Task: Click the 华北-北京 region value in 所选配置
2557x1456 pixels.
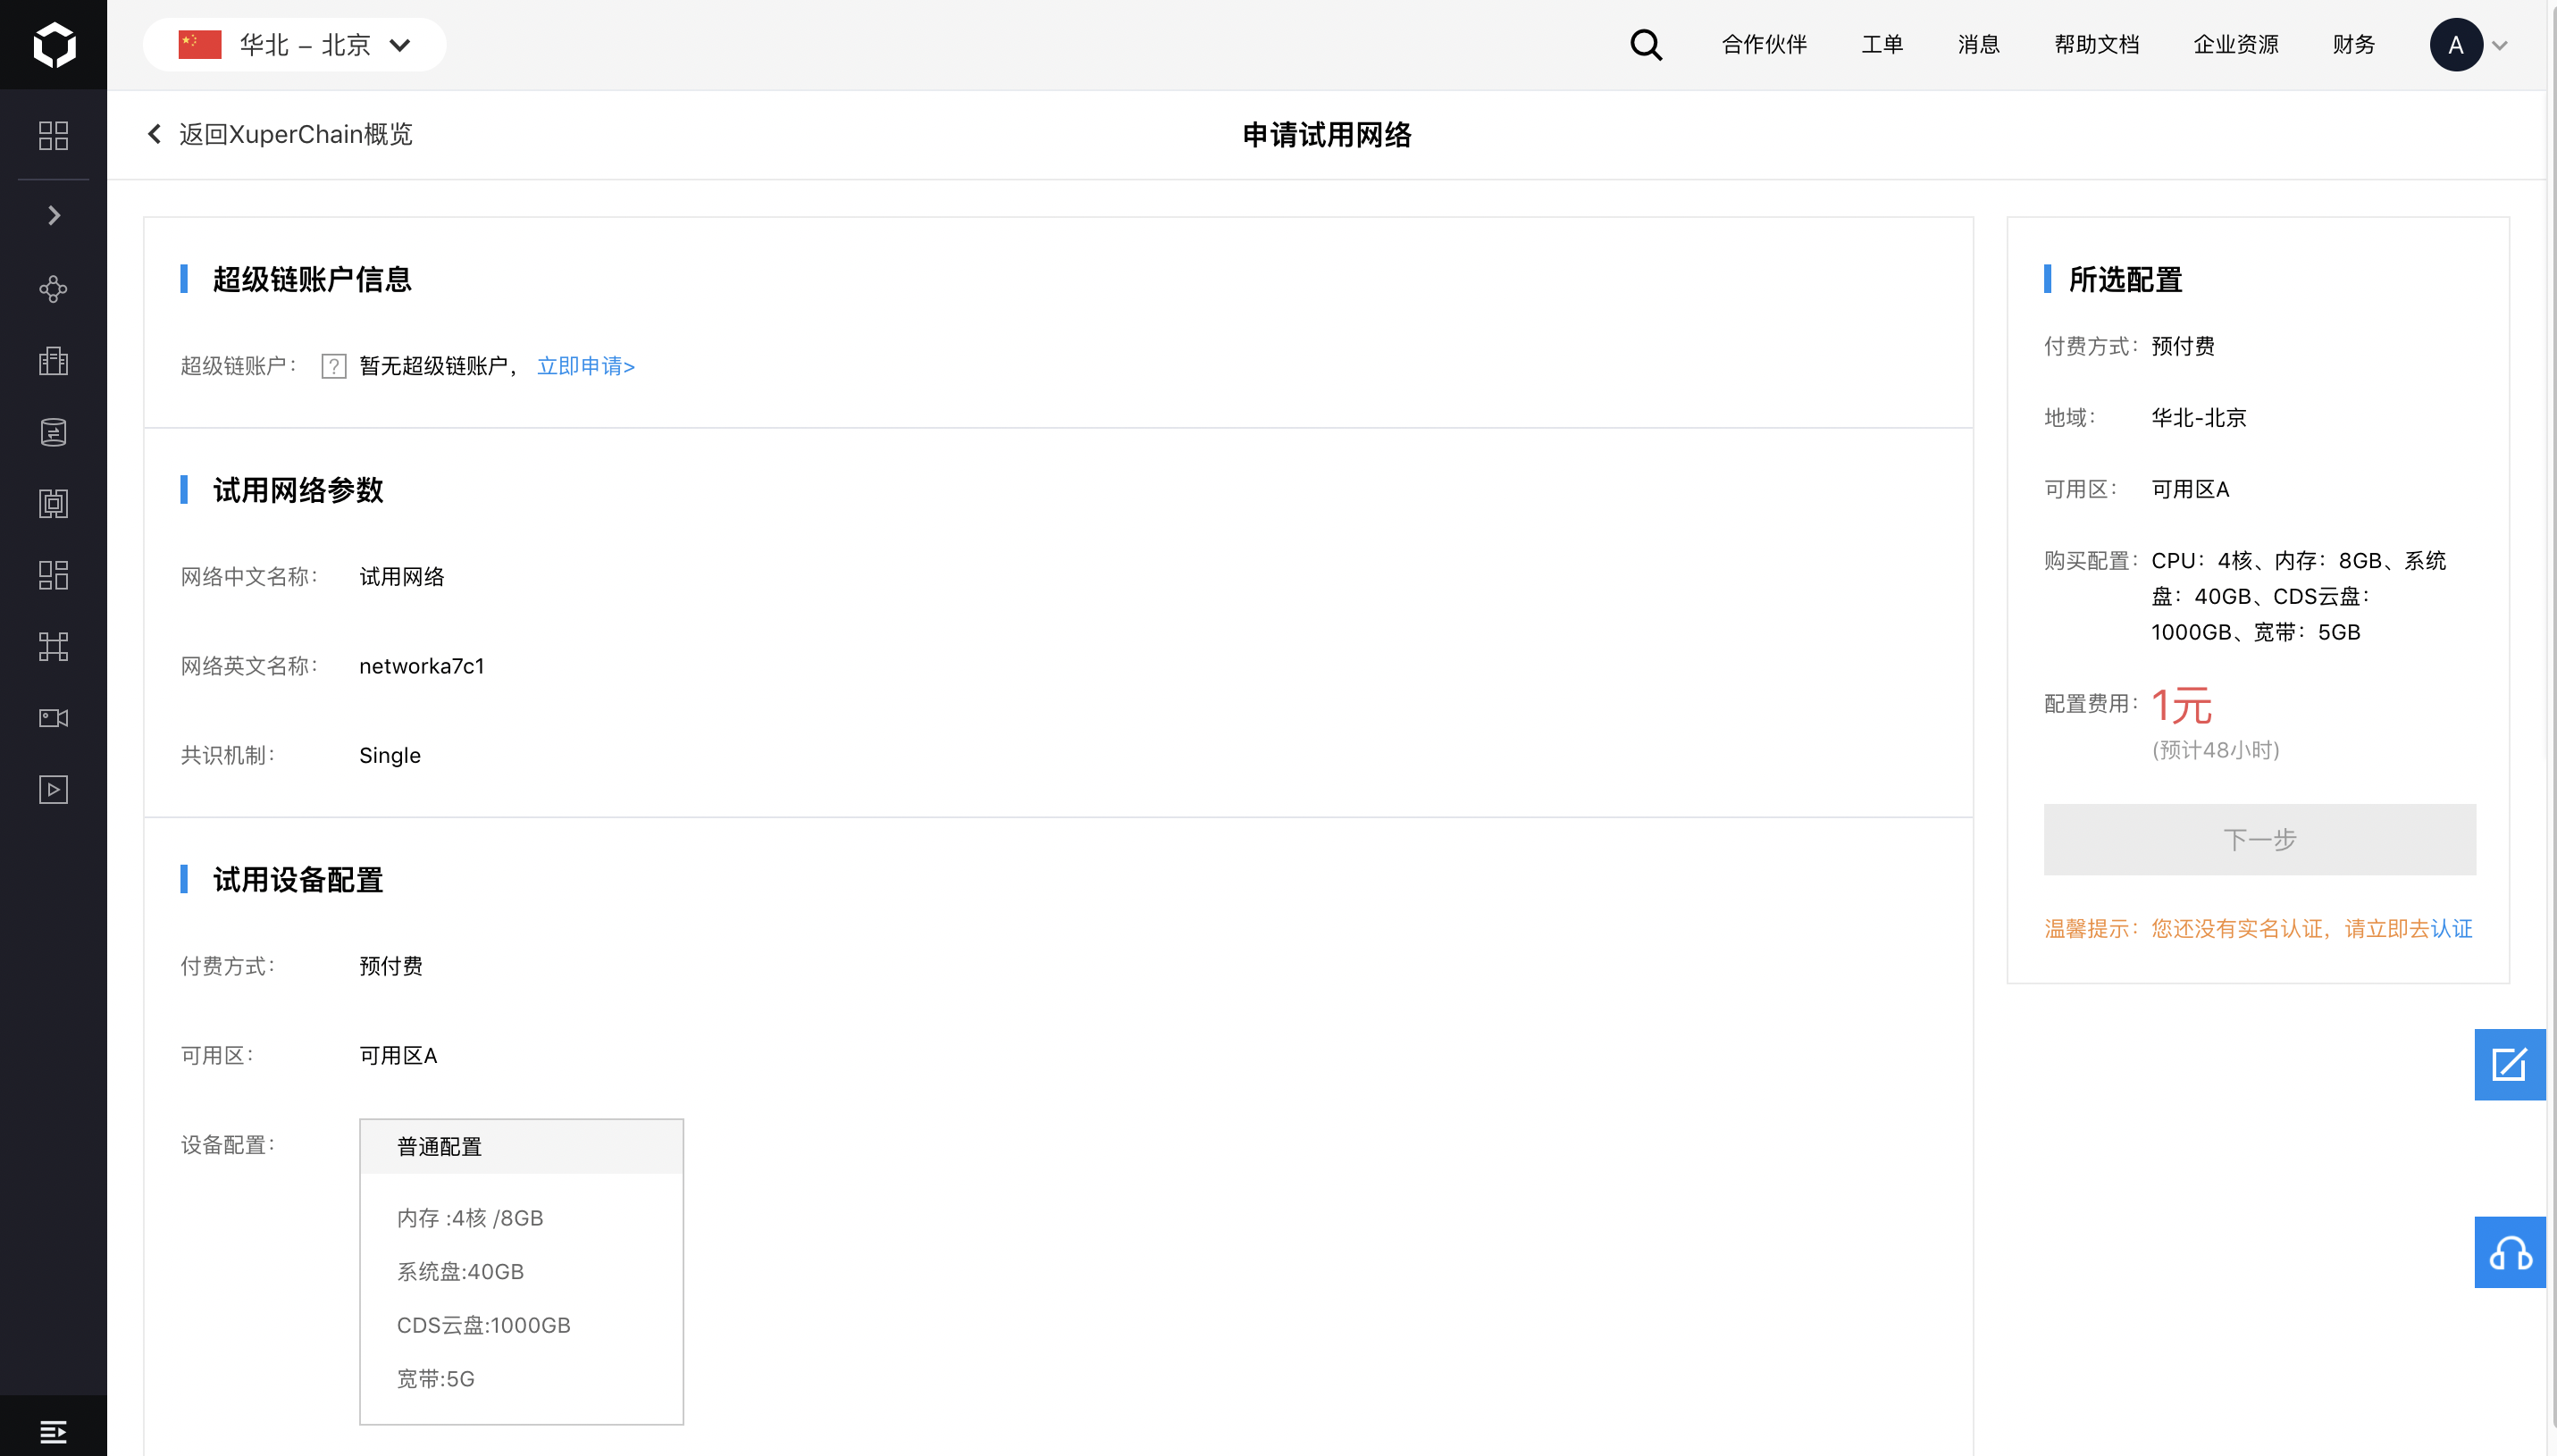Action: [x=2198, y=418]
